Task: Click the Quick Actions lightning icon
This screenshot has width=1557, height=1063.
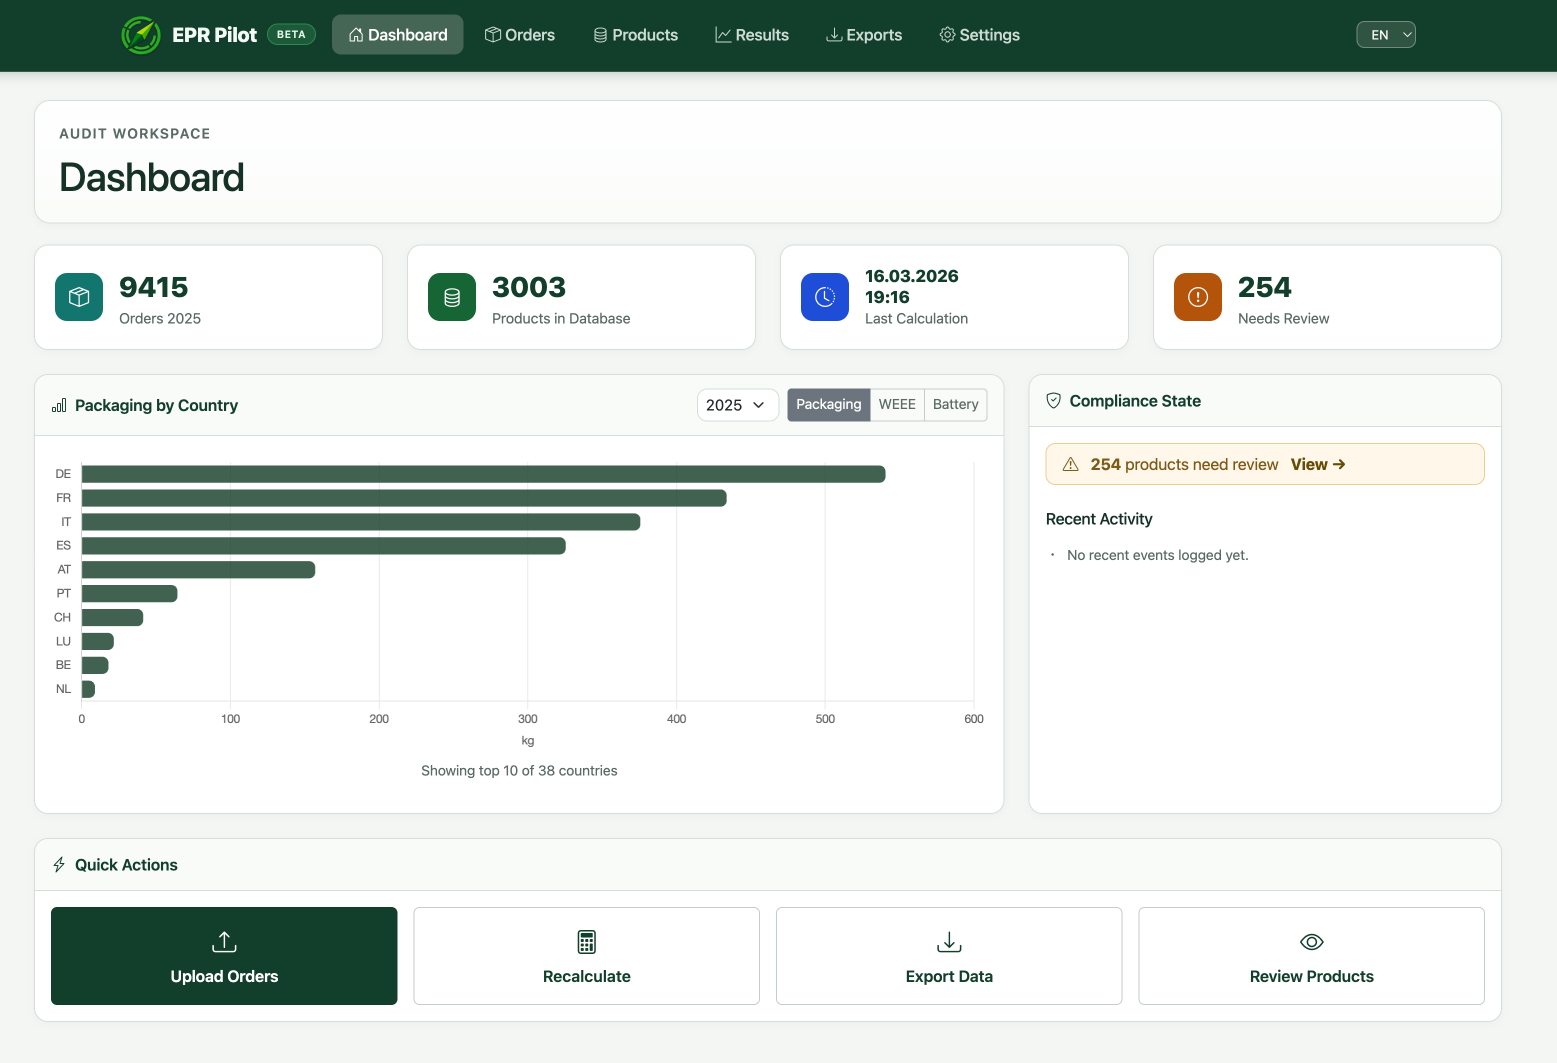Action: [59, 864]
